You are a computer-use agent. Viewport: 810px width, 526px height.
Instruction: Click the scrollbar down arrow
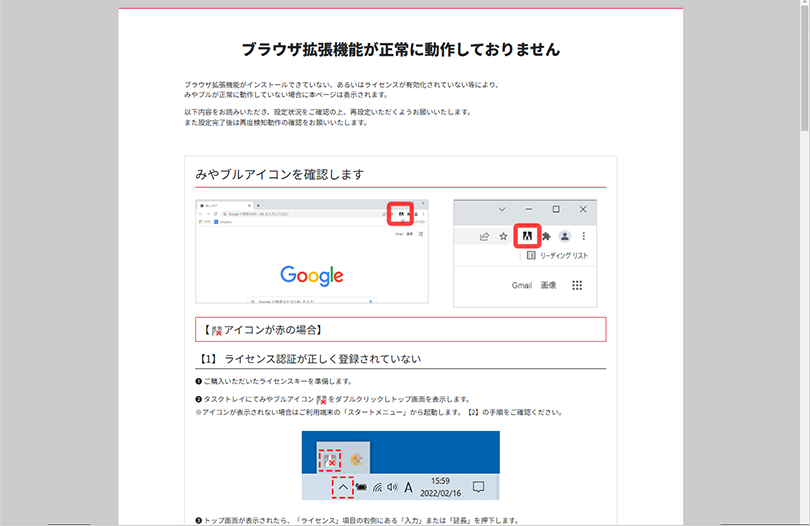pyautogui.click(x=803, y=519)
